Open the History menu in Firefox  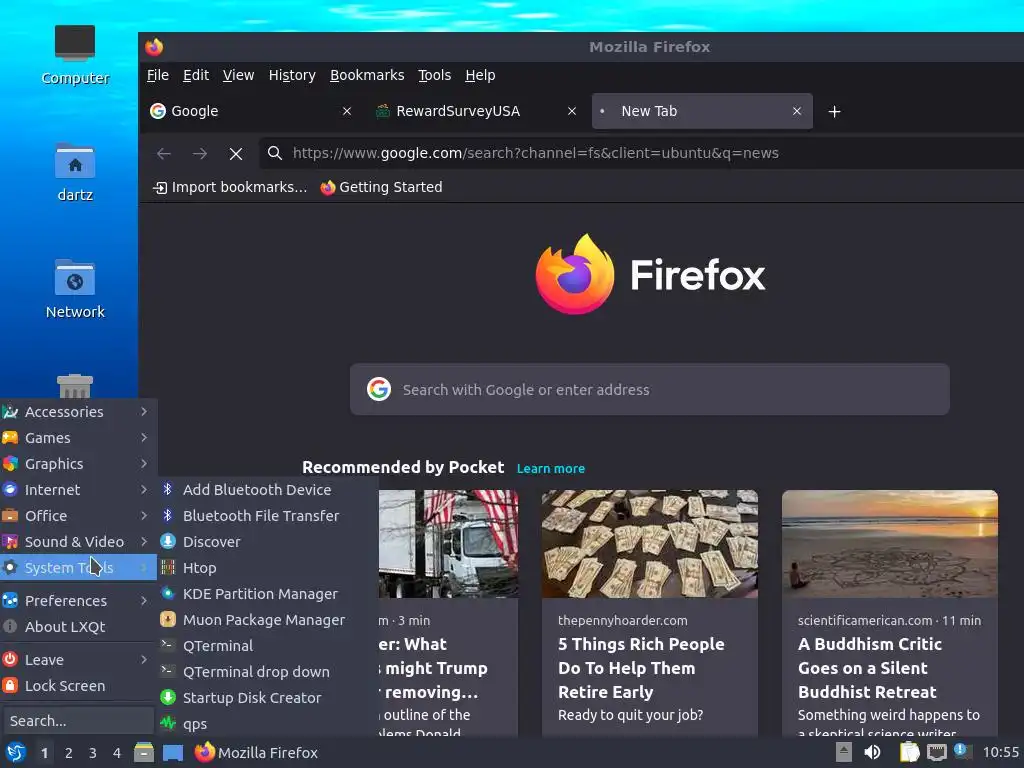(291, 75)
